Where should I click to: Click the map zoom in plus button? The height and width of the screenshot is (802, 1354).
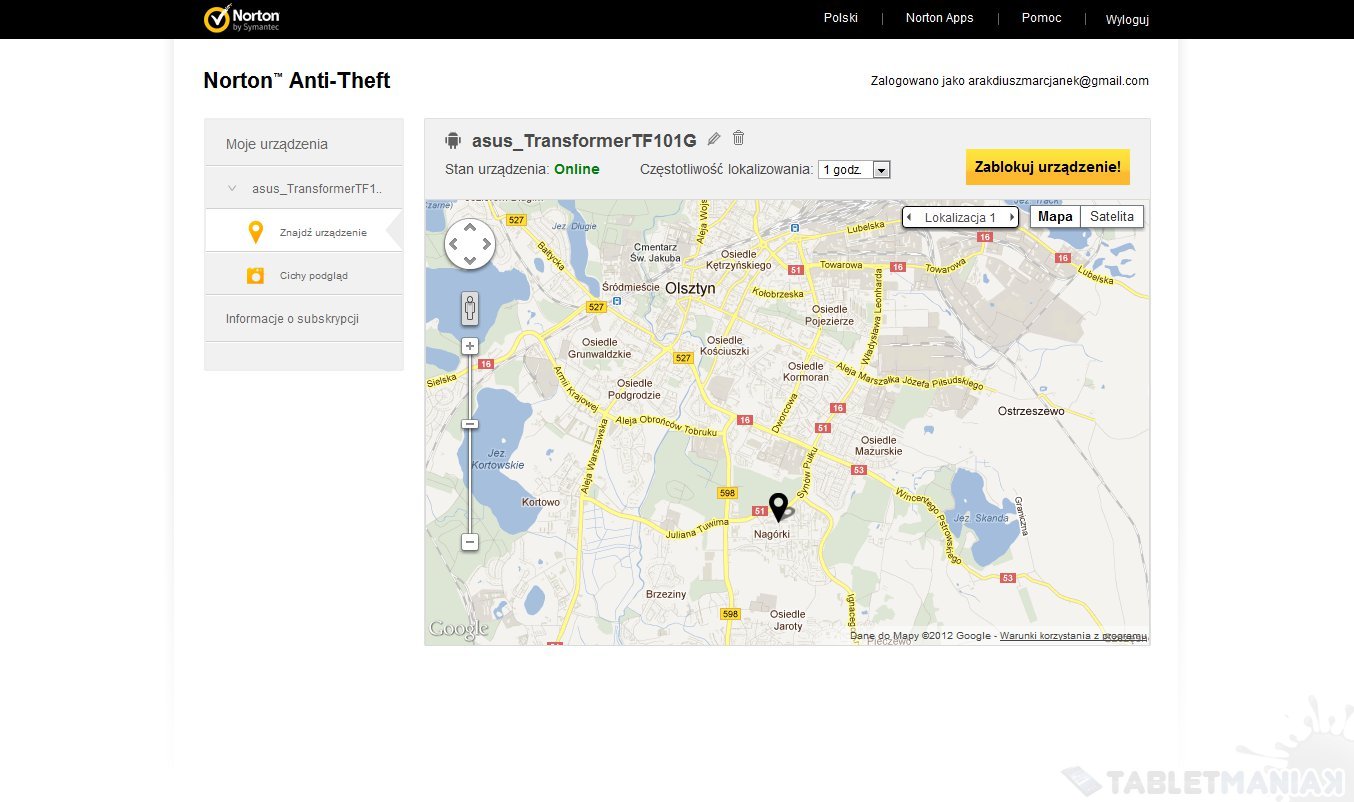click(x=470, y=346)
